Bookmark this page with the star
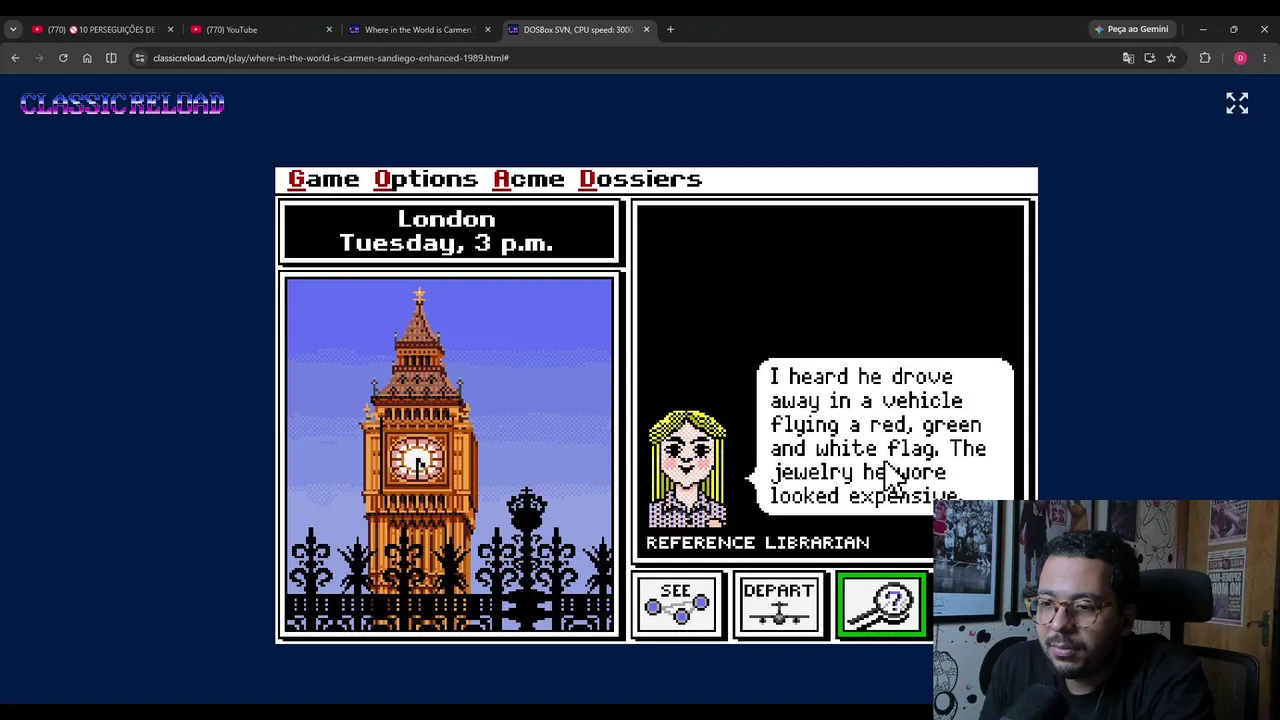The width and height of the screenshot is (1280, 720). point(1171,58)
